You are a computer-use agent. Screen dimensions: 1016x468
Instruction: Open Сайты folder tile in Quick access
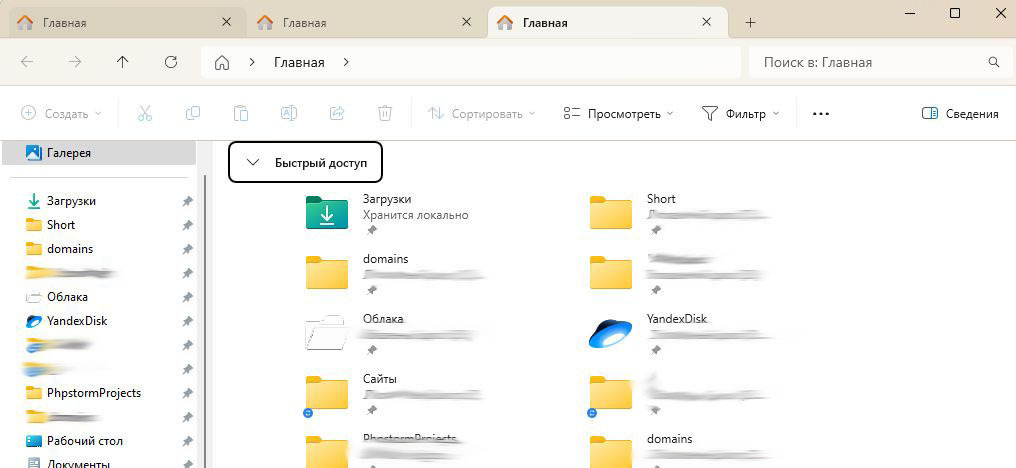(395, 393)
